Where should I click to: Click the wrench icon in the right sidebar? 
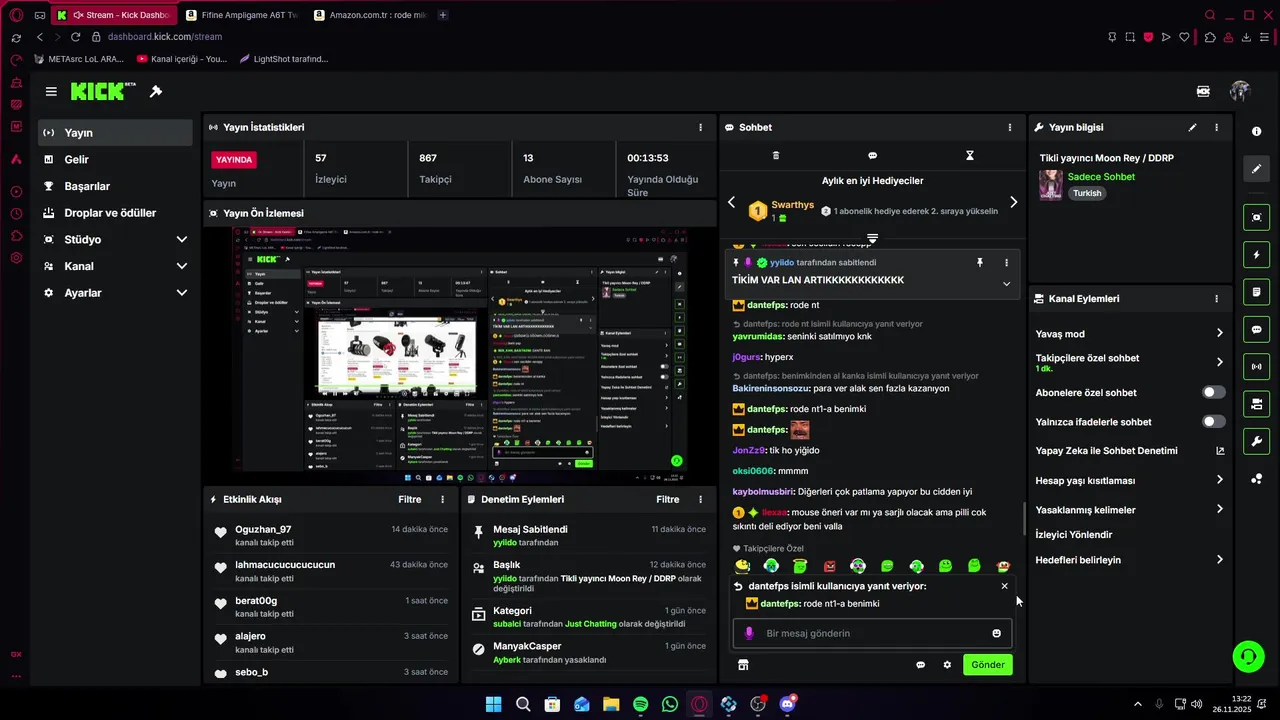click(1257, 441)
